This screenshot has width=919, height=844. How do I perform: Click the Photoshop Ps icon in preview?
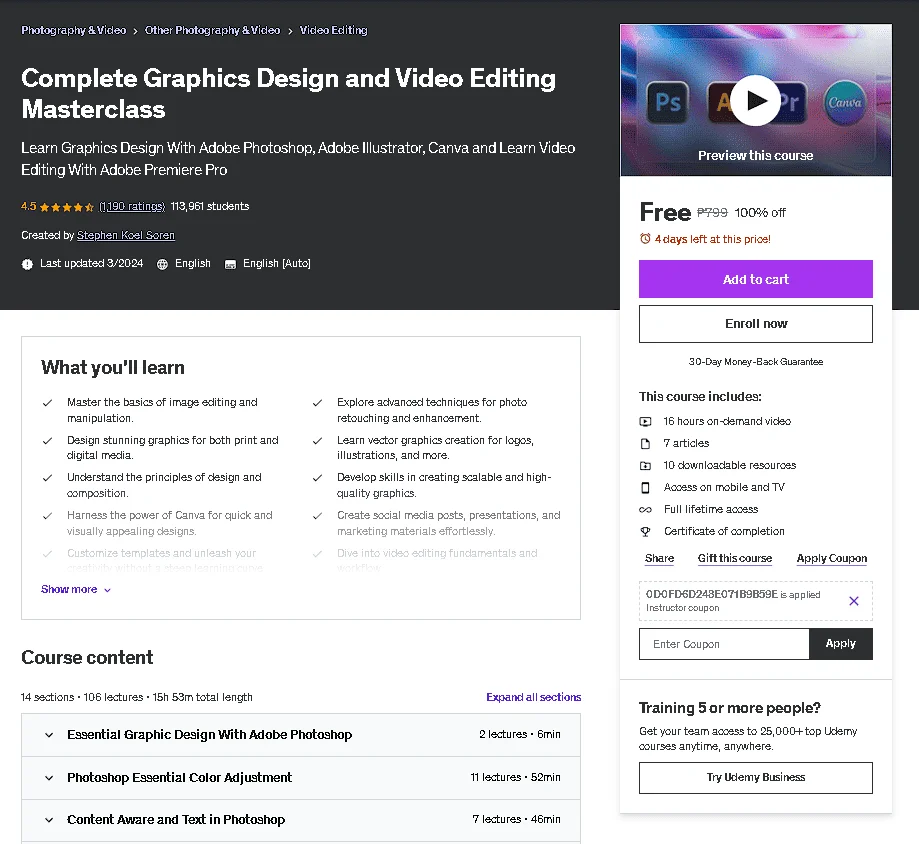click(x=668, y=103)
